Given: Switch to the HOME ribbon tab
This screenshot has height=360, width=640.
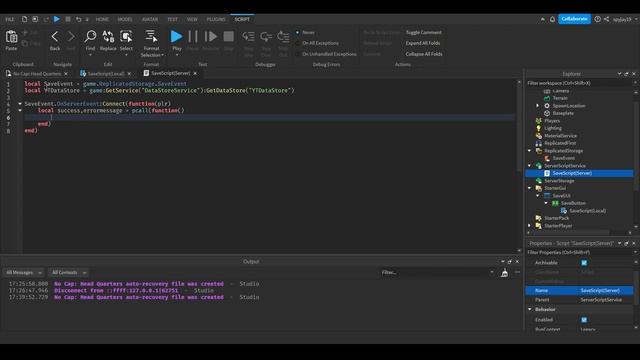Looking at the screenshot, I should [x=102, y=19].
